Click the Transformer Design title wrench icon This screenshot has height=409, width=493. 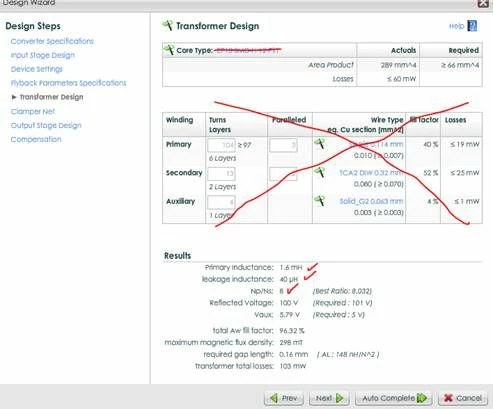(167, 25)
